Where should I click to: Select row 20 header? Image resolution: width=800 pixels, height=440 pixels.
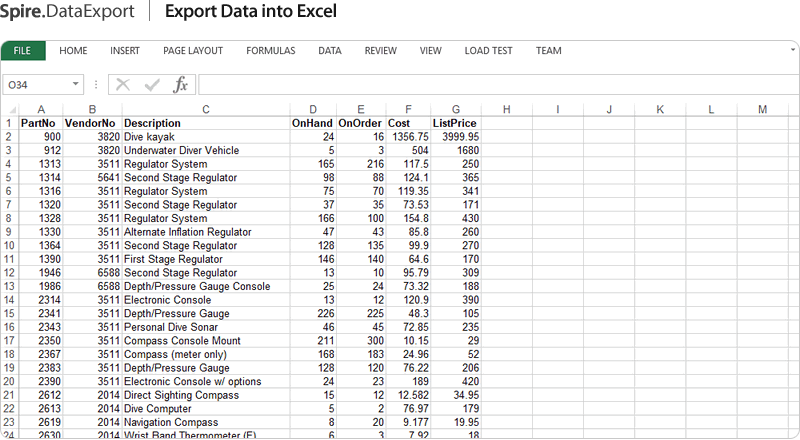(9, 381)
